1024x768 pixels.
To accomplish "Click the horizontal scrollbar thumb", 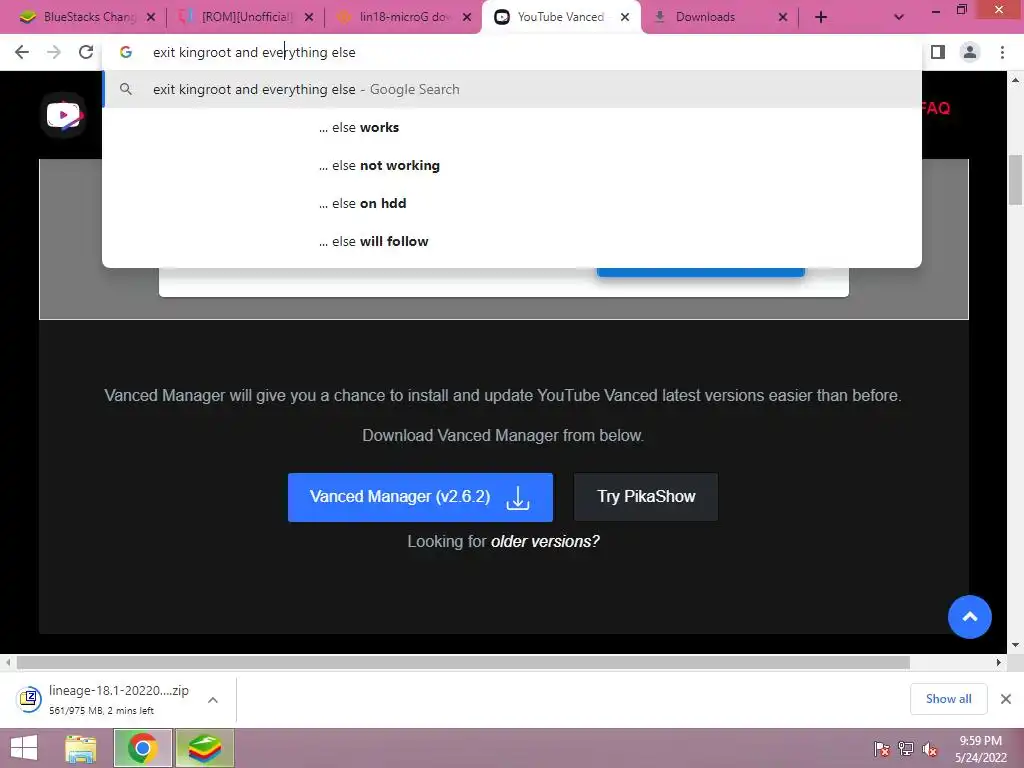I will click(x=463, y=662).
